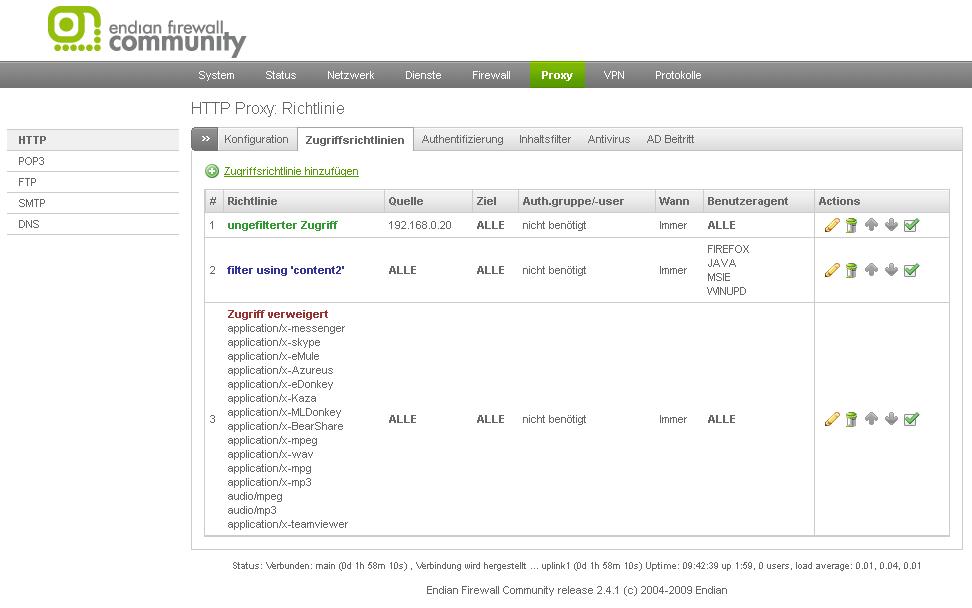The image size is (972, 608).
Task: Open SMTP proxy from the sidebar
Action: pos(32,203)
